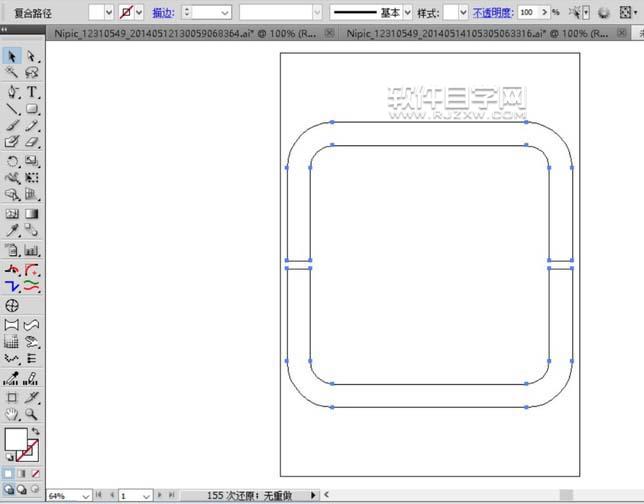Select the Scale tool
This screenshot has height=504, width=644.
pos(32,161)
